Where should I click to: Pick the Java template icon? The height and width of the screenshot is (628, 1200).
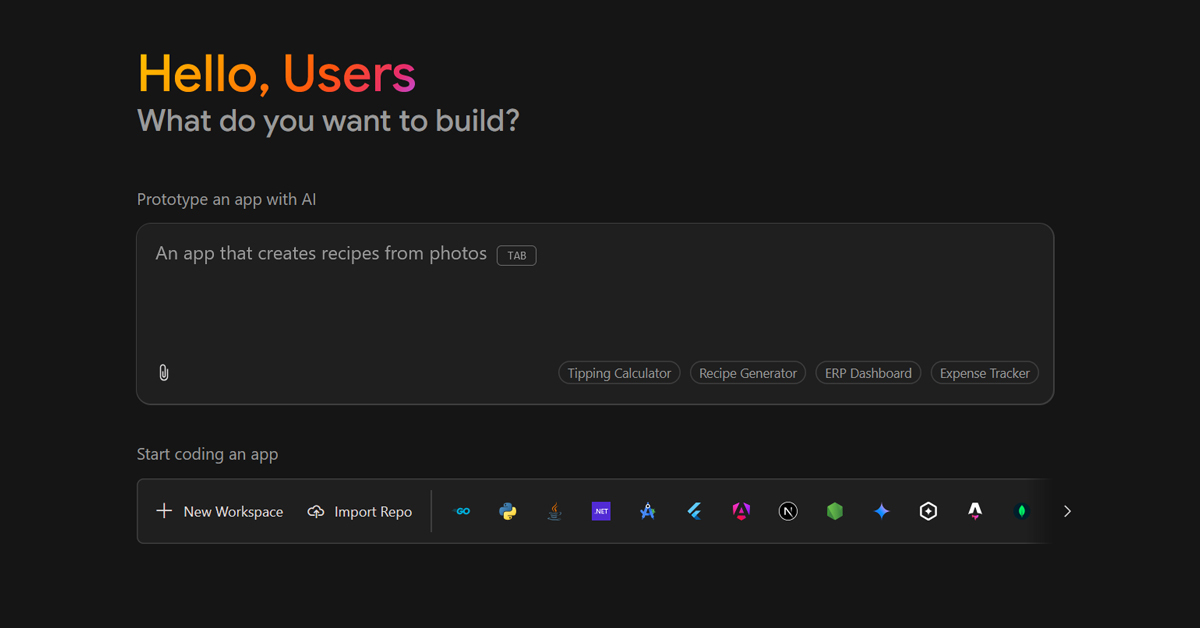[554, 511]
